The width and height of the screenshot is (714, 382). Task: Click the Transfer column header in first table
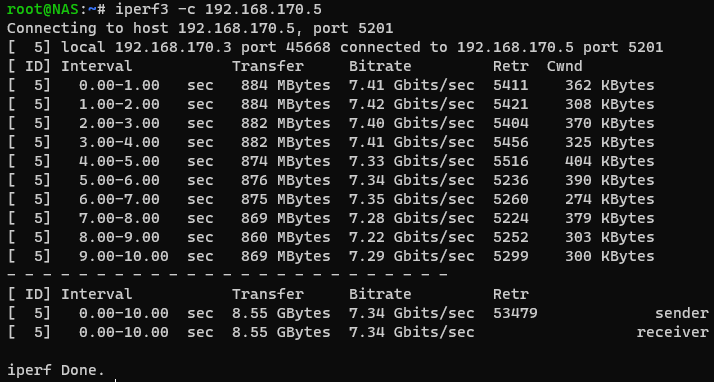[x=268, y=66]
